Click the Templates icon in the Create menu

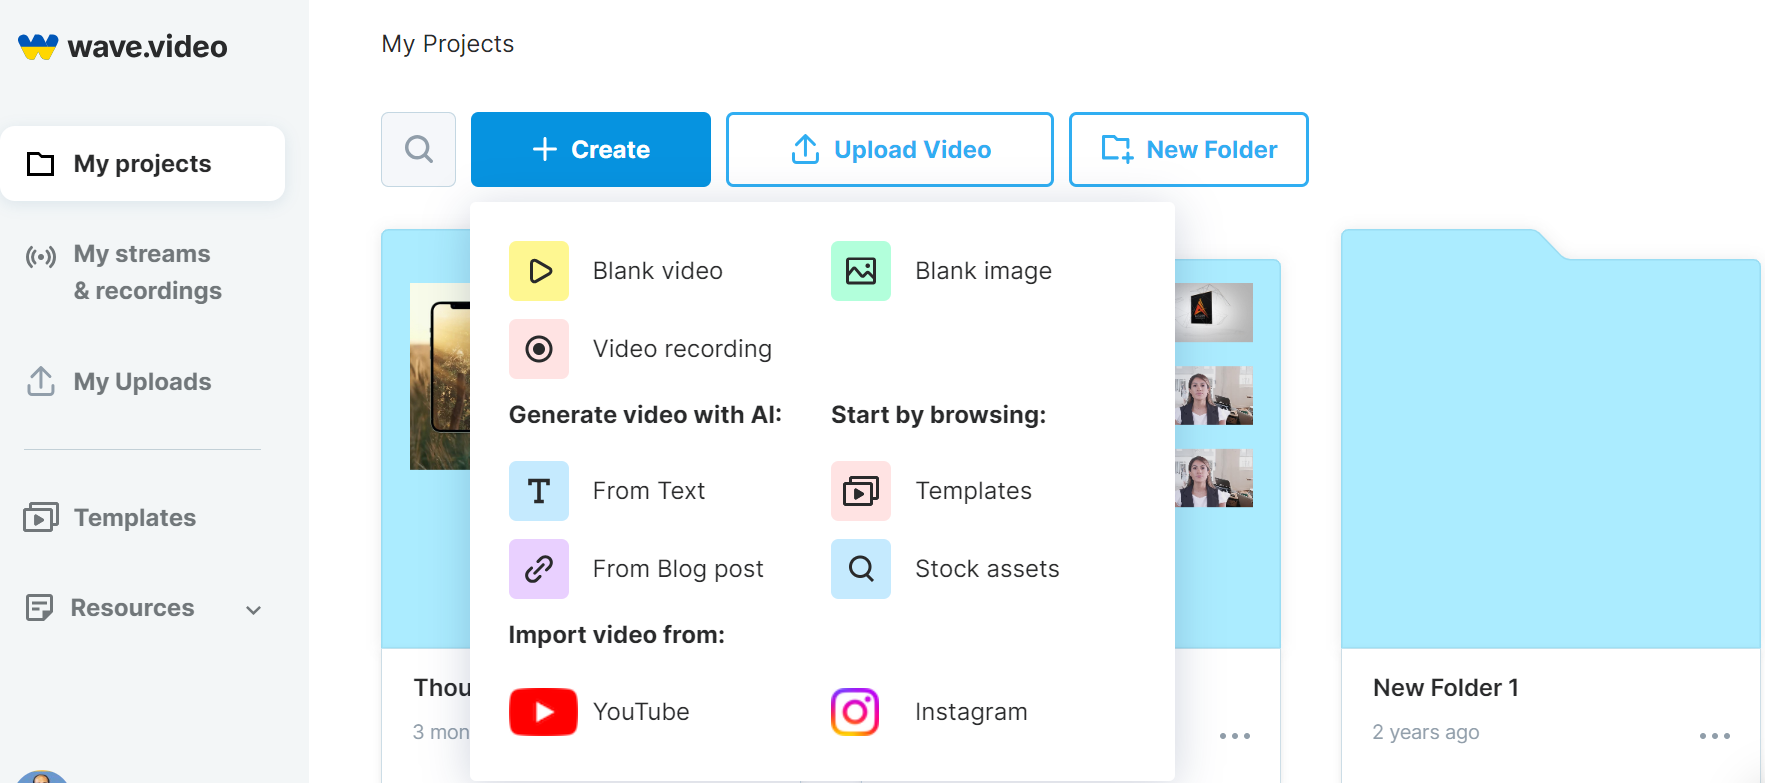click(861, 491)
